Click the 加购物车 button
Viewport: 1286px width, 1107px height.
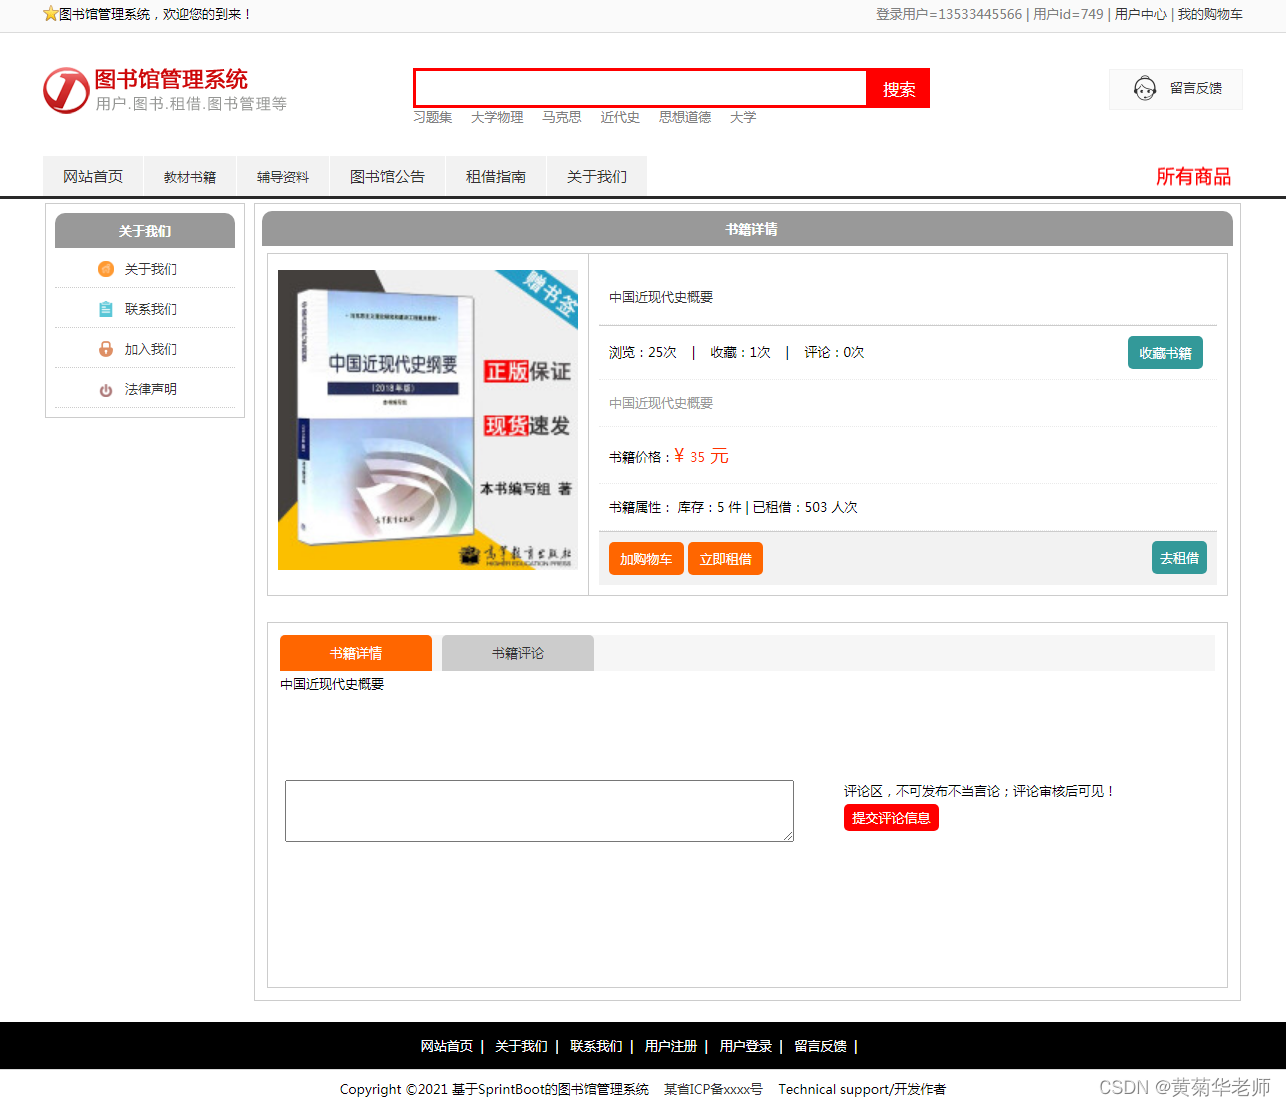(646, 558)
